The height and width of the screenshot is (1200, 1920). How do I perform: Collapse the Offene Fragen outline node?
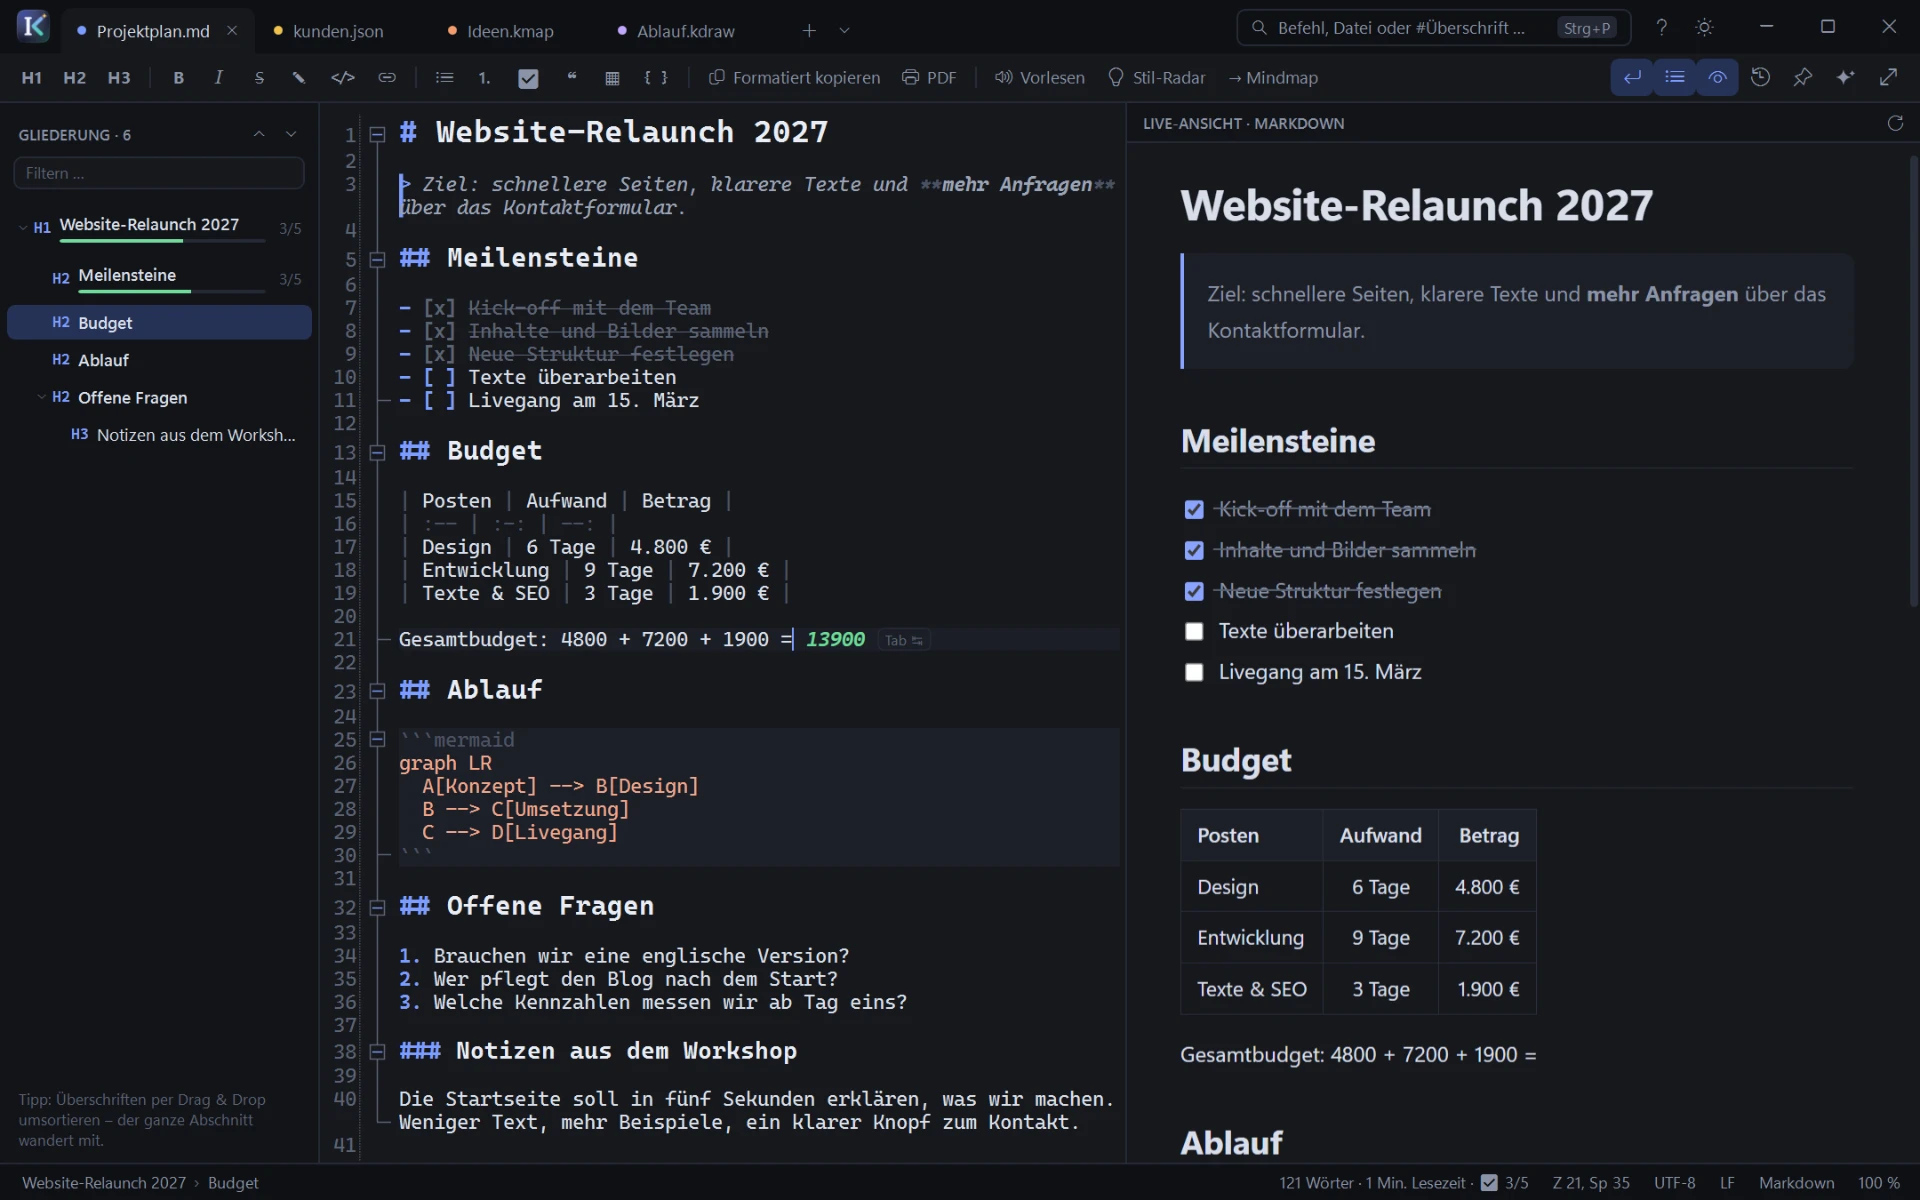click(41, 397)
